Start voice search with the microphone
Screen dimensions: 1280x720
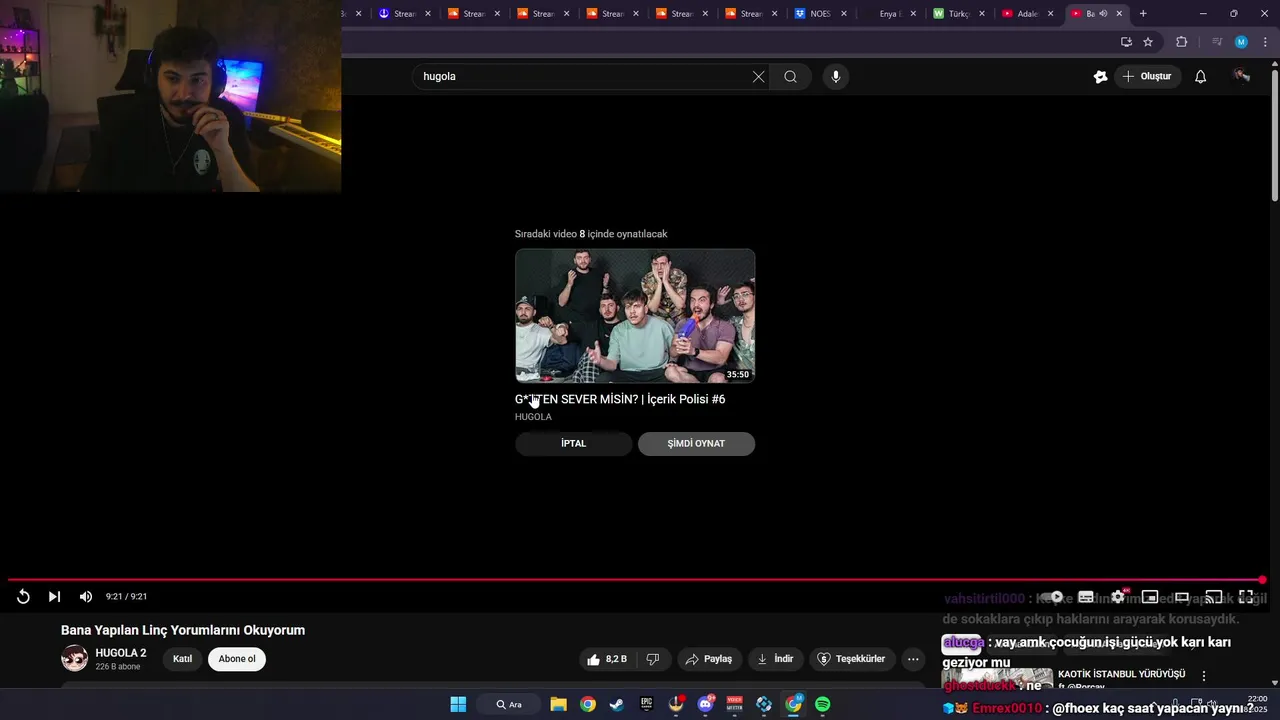[836, 77]
